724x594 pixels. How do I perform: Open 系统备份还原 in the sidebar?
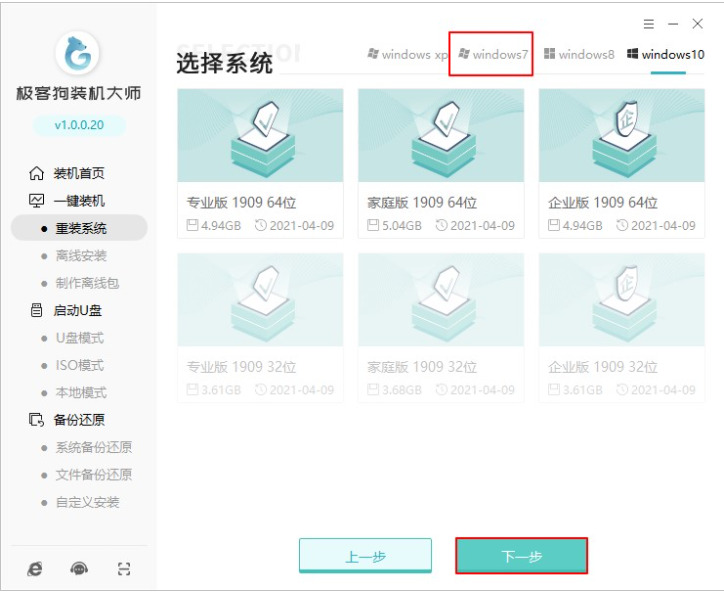coord(93,447)
